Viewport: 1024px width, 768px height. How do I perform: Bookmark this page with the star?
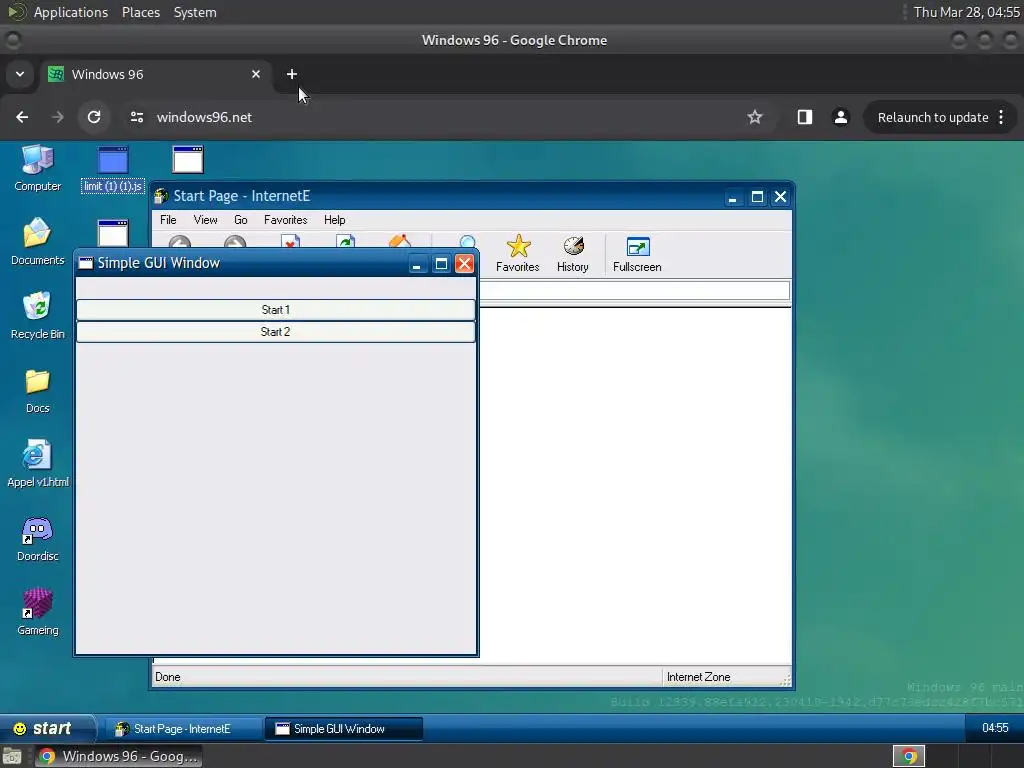[x=755, y=117]
